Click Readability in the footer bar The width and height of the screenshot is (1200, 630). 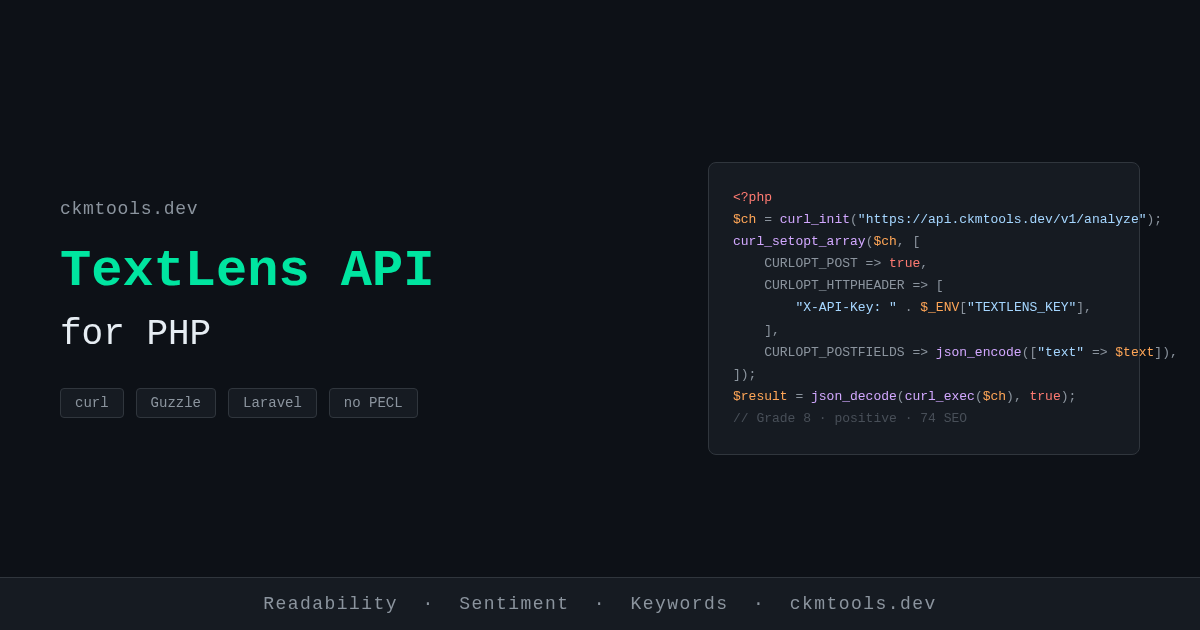[x=330, y=604]
